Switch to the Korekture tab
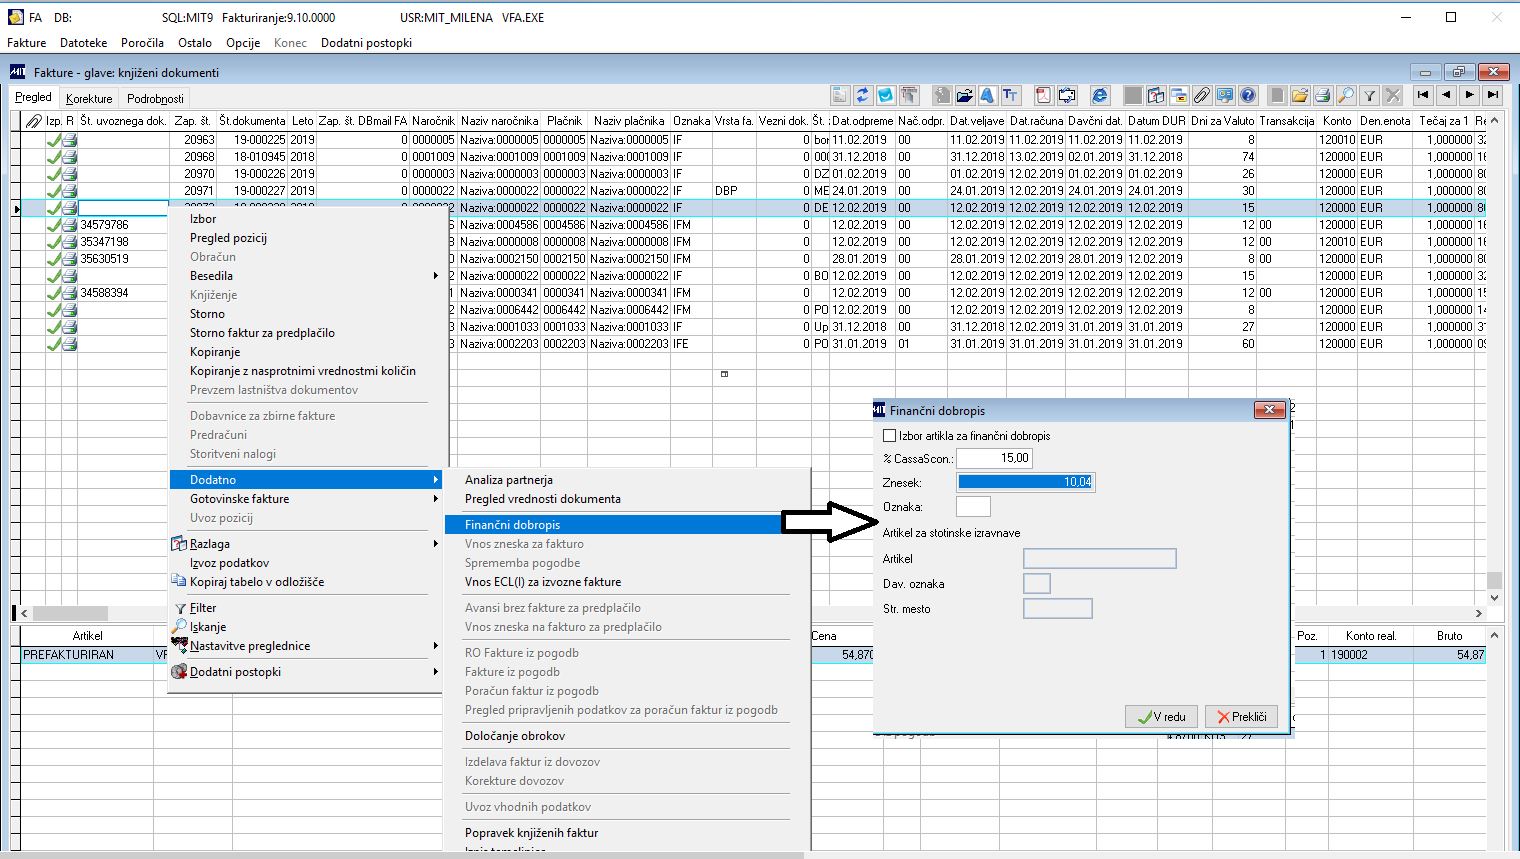 [x=89, y=98]
